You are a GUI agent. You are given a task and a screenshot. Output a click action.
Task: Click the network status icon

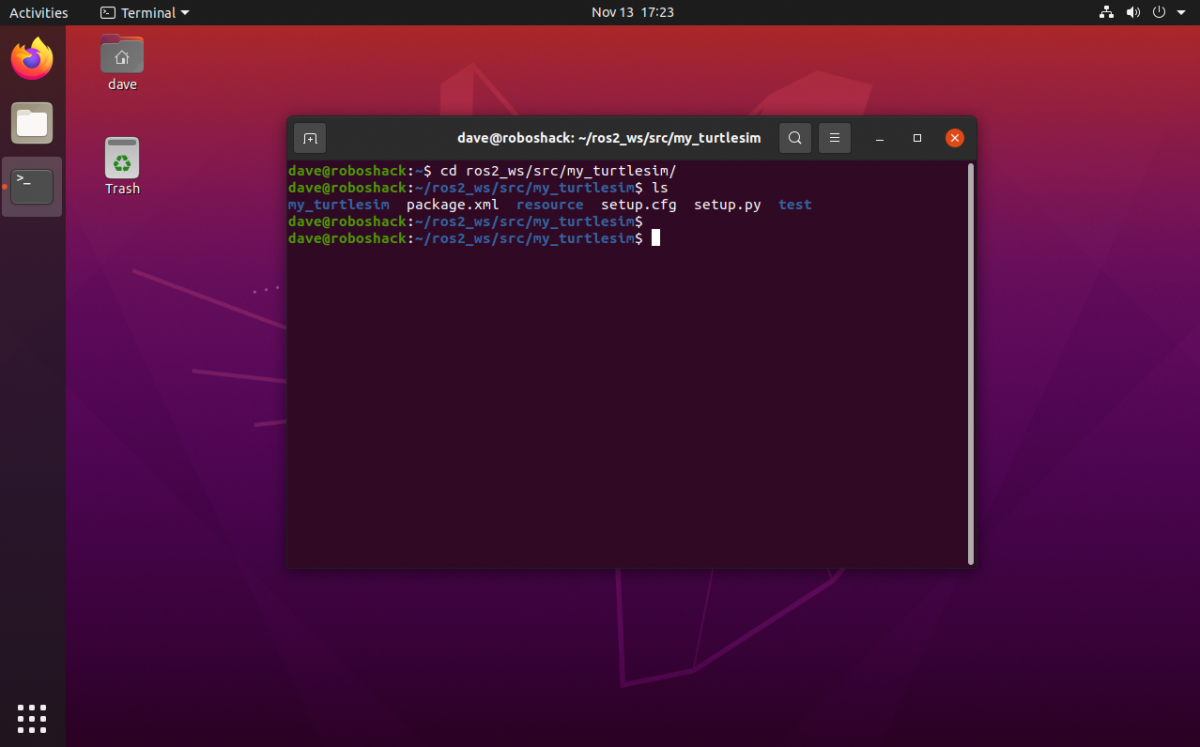pyautogui.click(x=1106, y=12)
